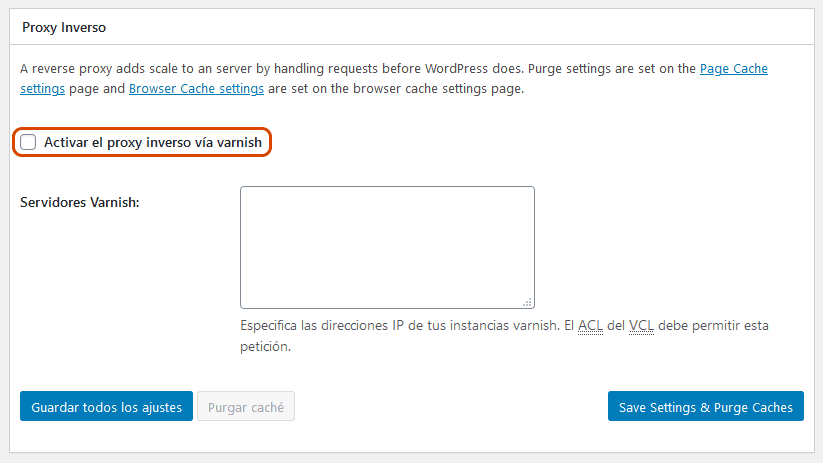Click the word 'petición.' under the text area

point(265,347)
